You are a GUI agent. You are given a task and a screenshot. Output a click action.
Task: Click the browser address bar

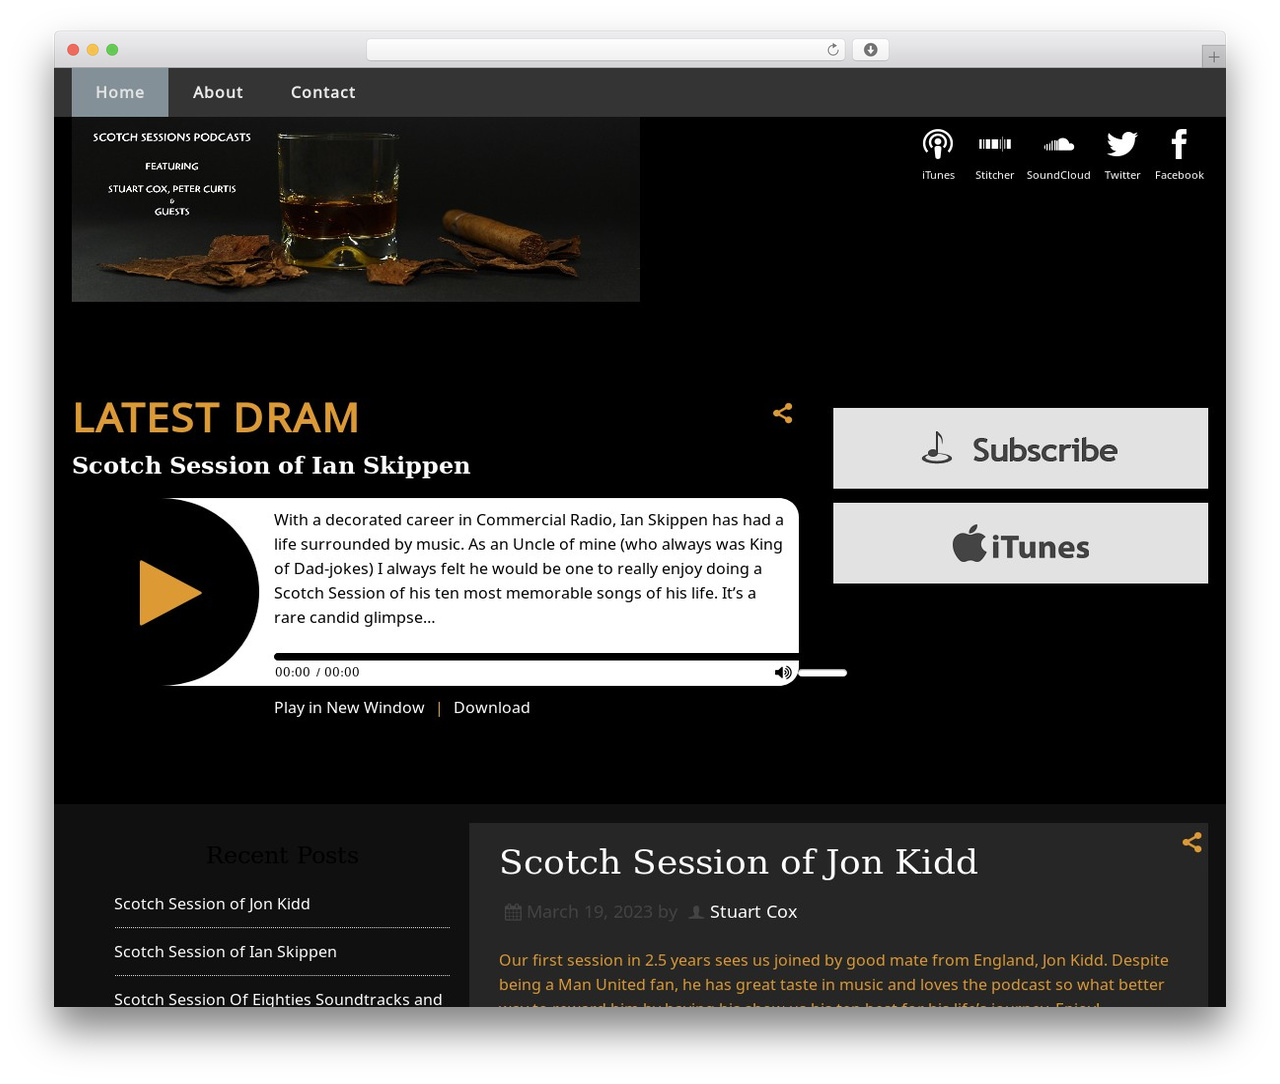605,50
